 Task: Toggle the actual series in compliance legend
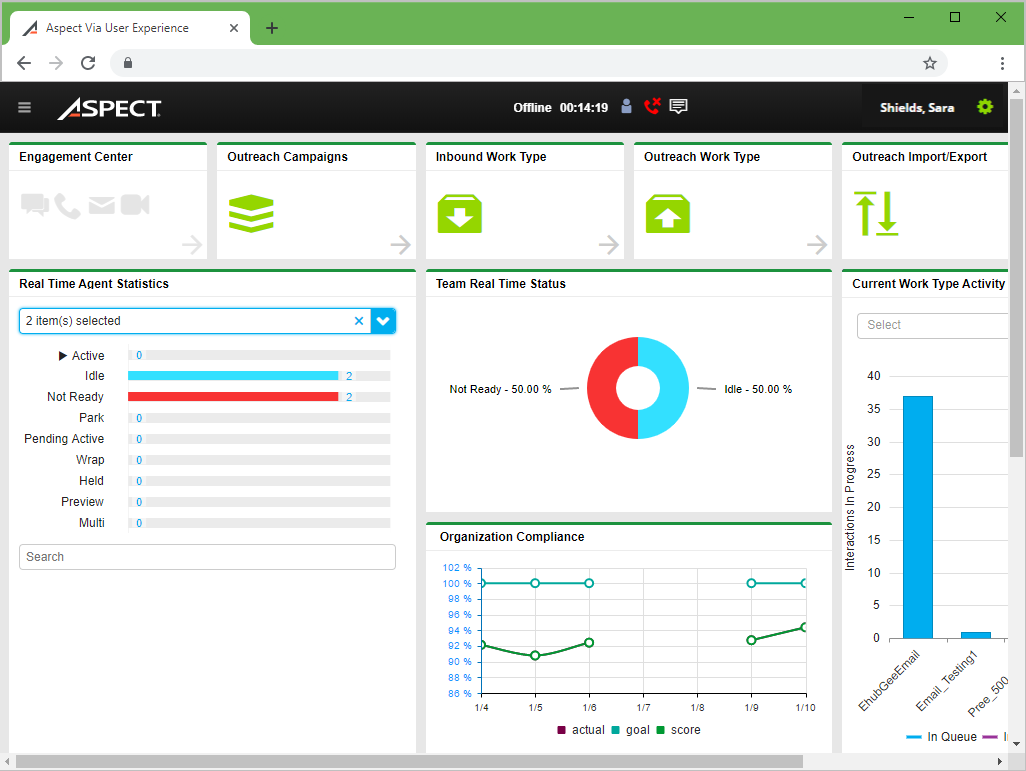coord(580,730)
